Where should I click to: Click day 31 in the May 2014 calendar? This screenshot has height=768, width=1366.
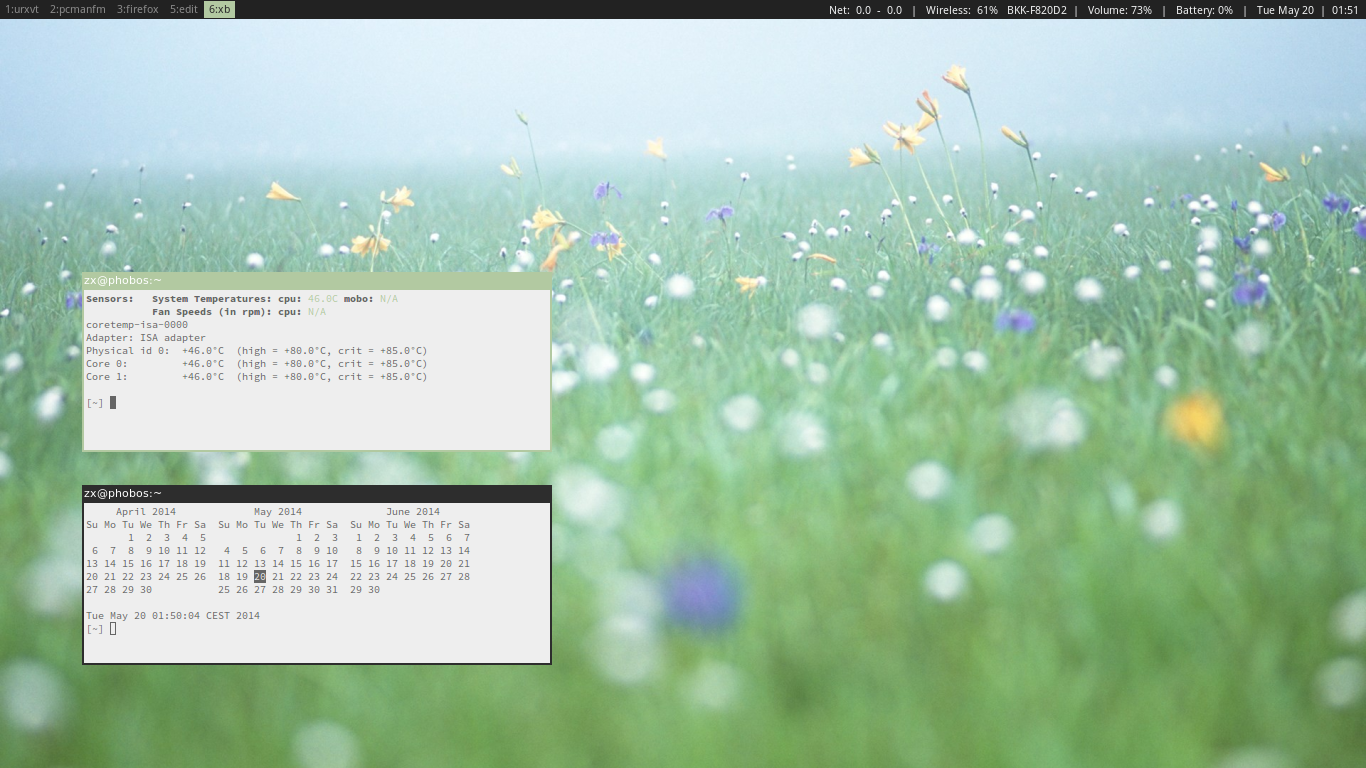coord(332,590)
